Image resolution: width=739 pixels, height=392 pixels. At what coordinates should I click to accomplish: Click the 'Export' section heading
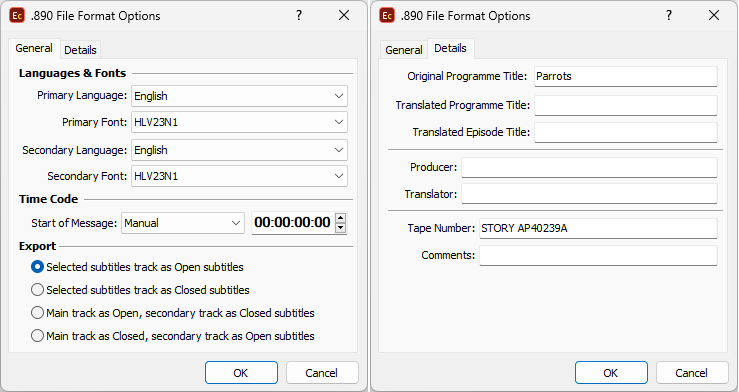(x=37, y=246)
